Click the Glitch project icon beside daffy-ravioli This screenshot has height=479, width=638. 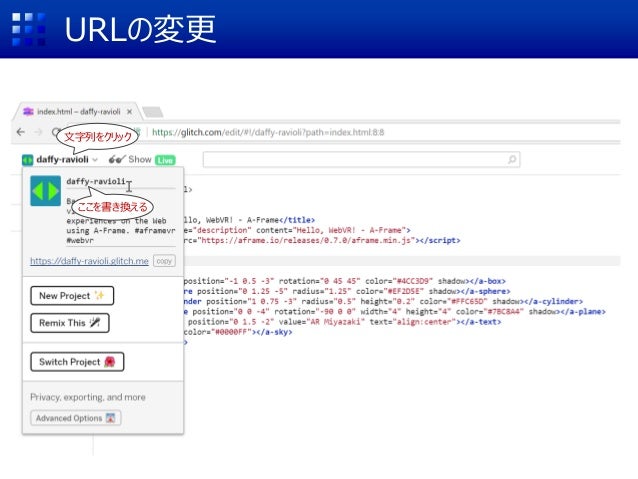27,160
